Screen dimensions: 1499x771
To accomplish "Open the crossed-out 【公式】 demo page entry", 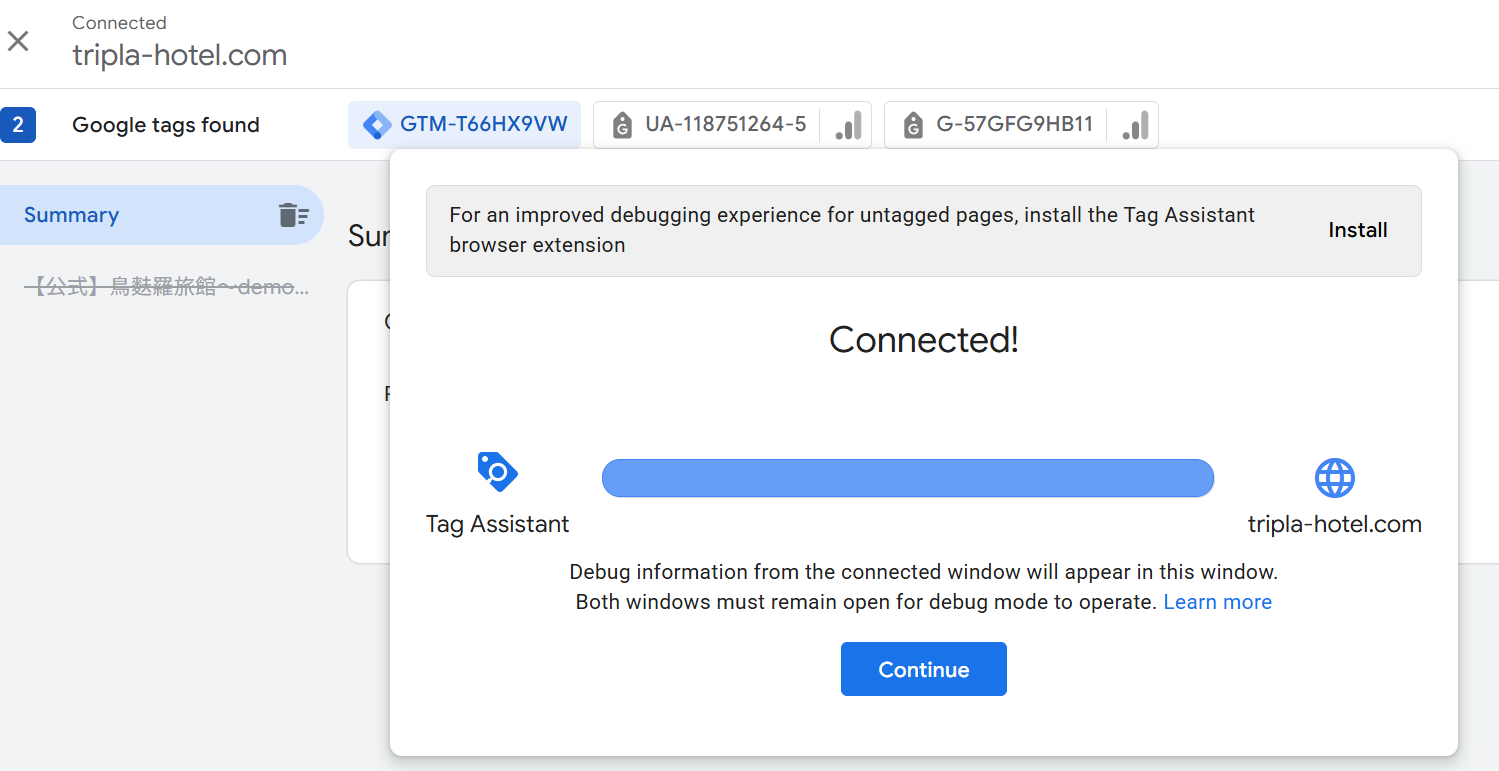I will click(166, 288).
